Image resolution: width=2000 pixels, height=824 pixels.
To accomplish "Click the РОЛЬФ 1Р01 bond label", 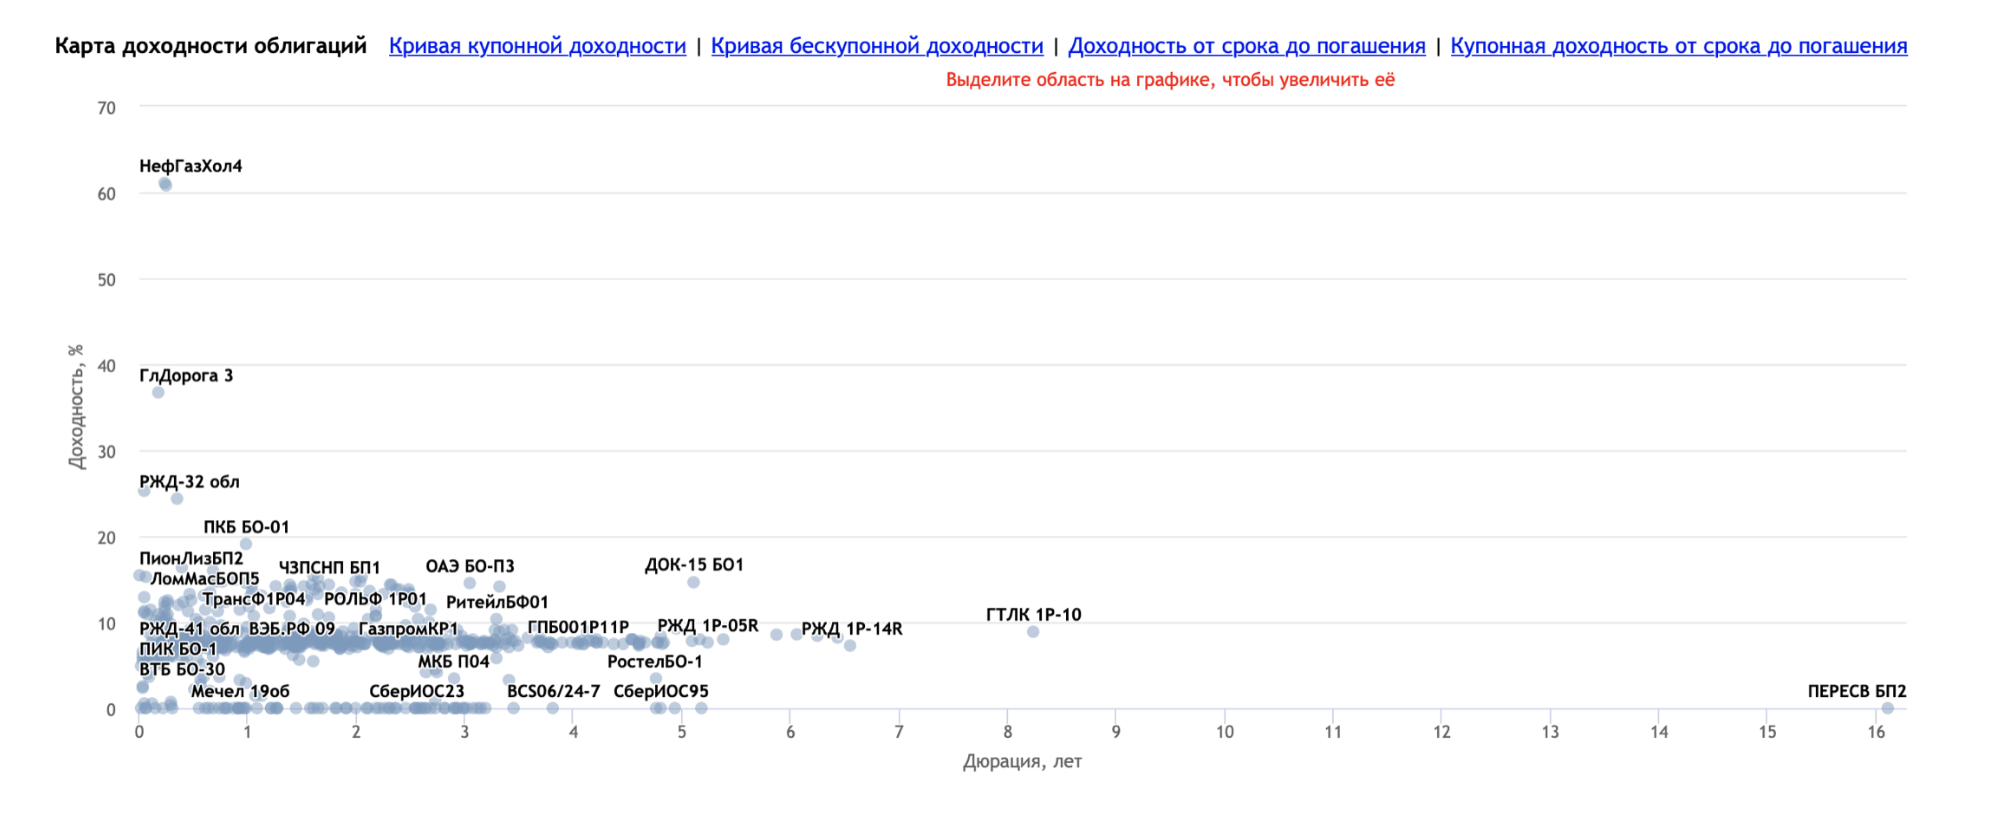I will (375, 599).
